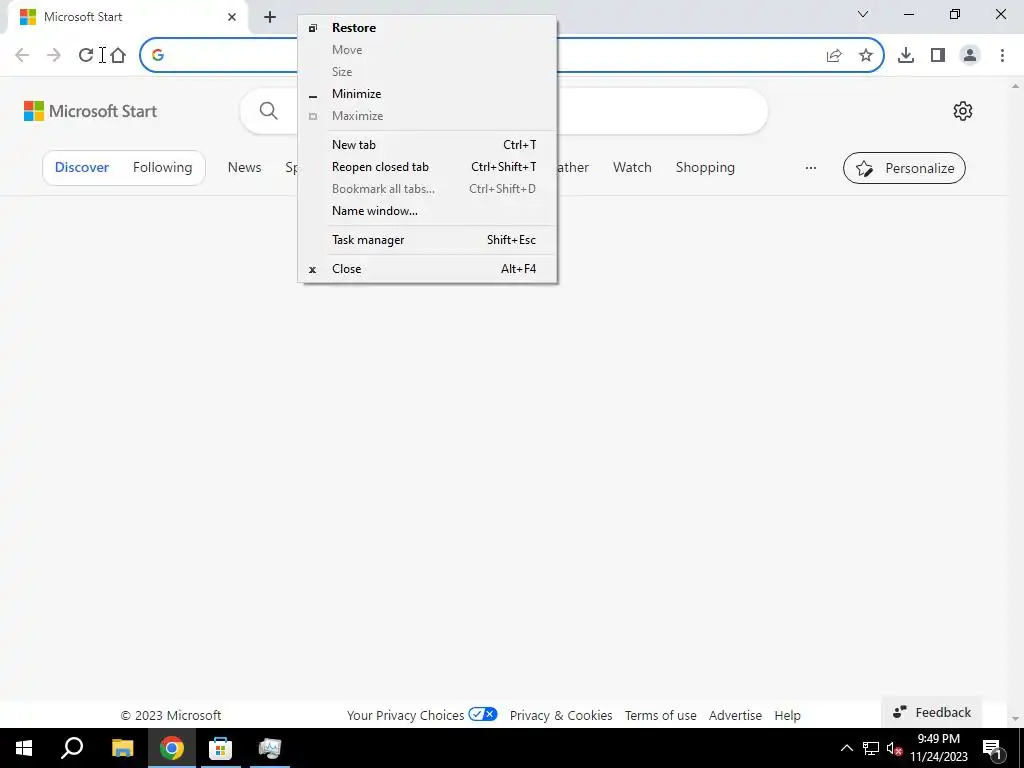
Task: Open the clock showing 9:49 PM
Action: coord(938,748)
